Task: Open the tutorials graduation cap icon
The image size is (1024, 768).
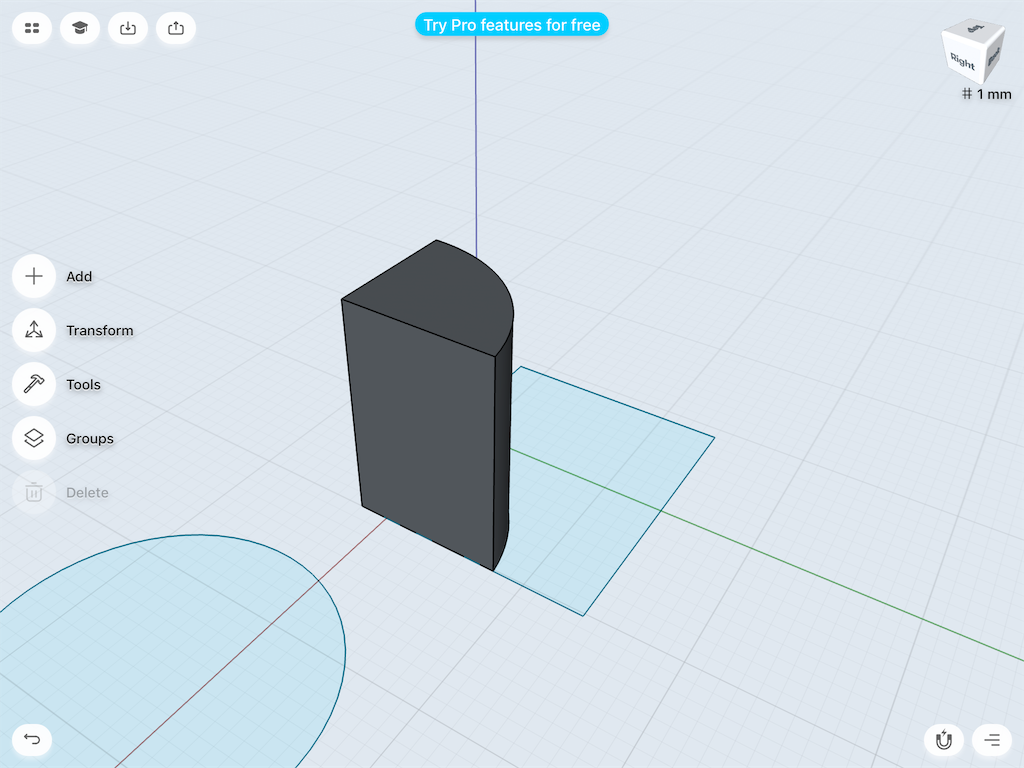Action: click(x=80, y=28)
